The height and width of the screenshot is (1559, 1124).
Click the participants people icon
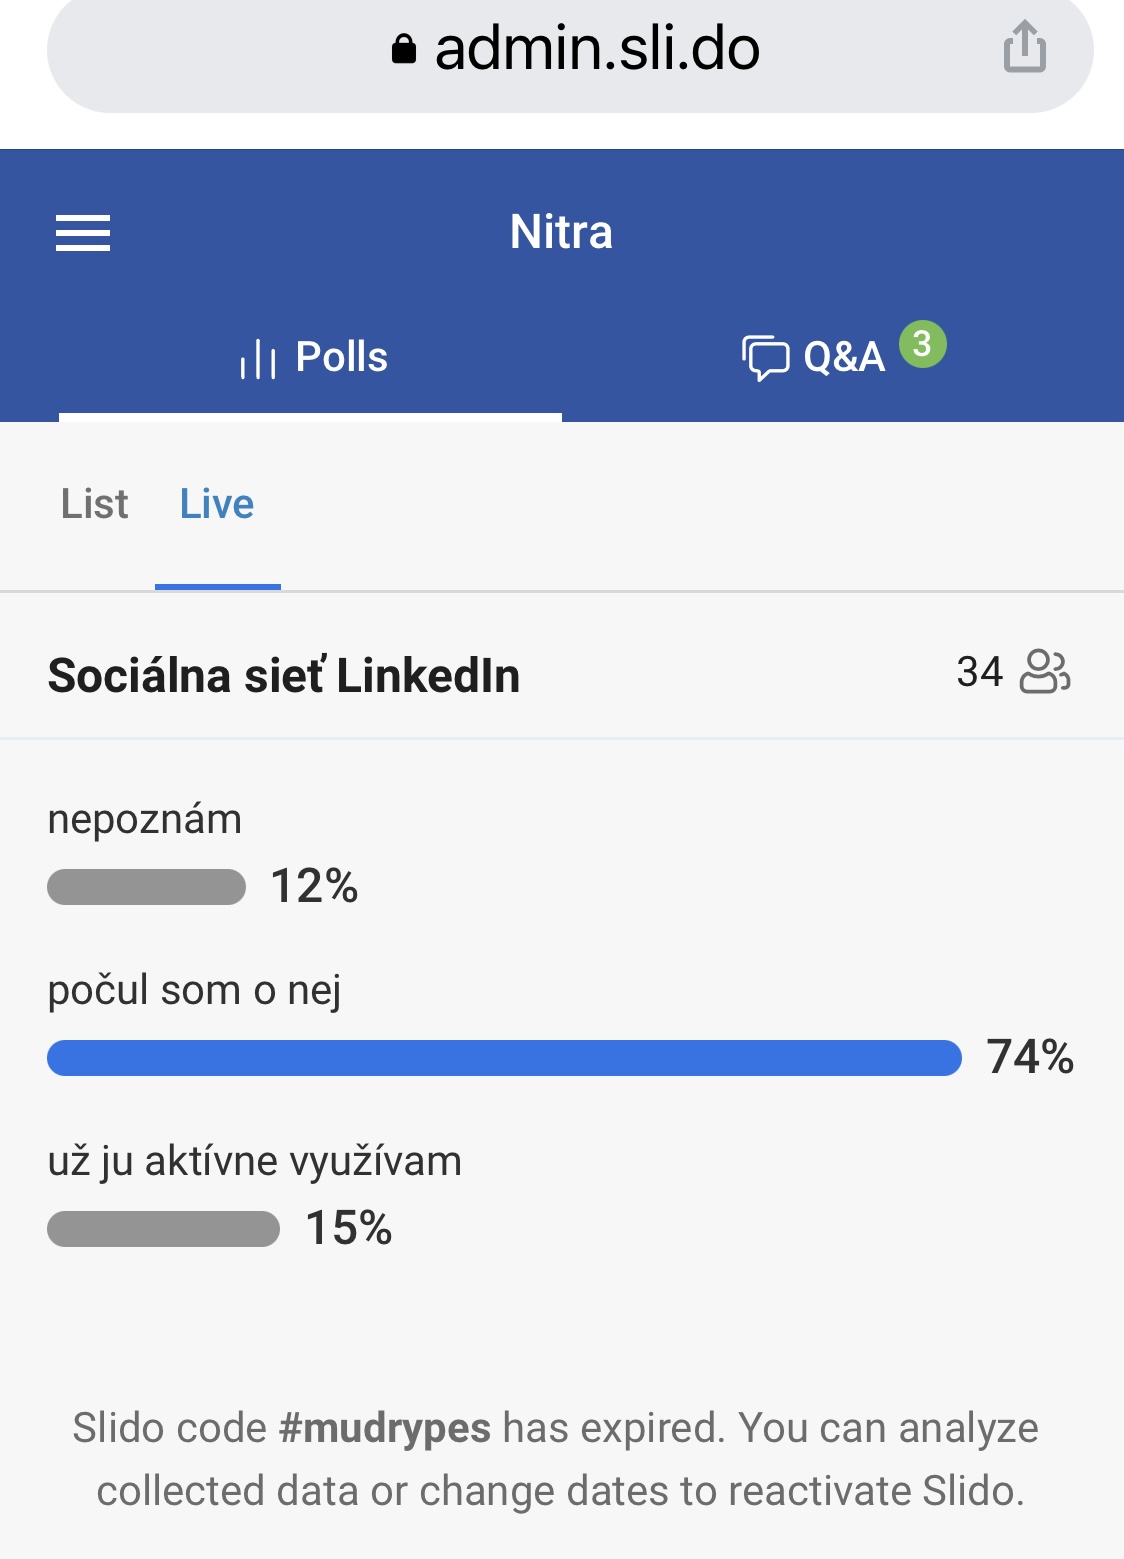[1045, 671]
